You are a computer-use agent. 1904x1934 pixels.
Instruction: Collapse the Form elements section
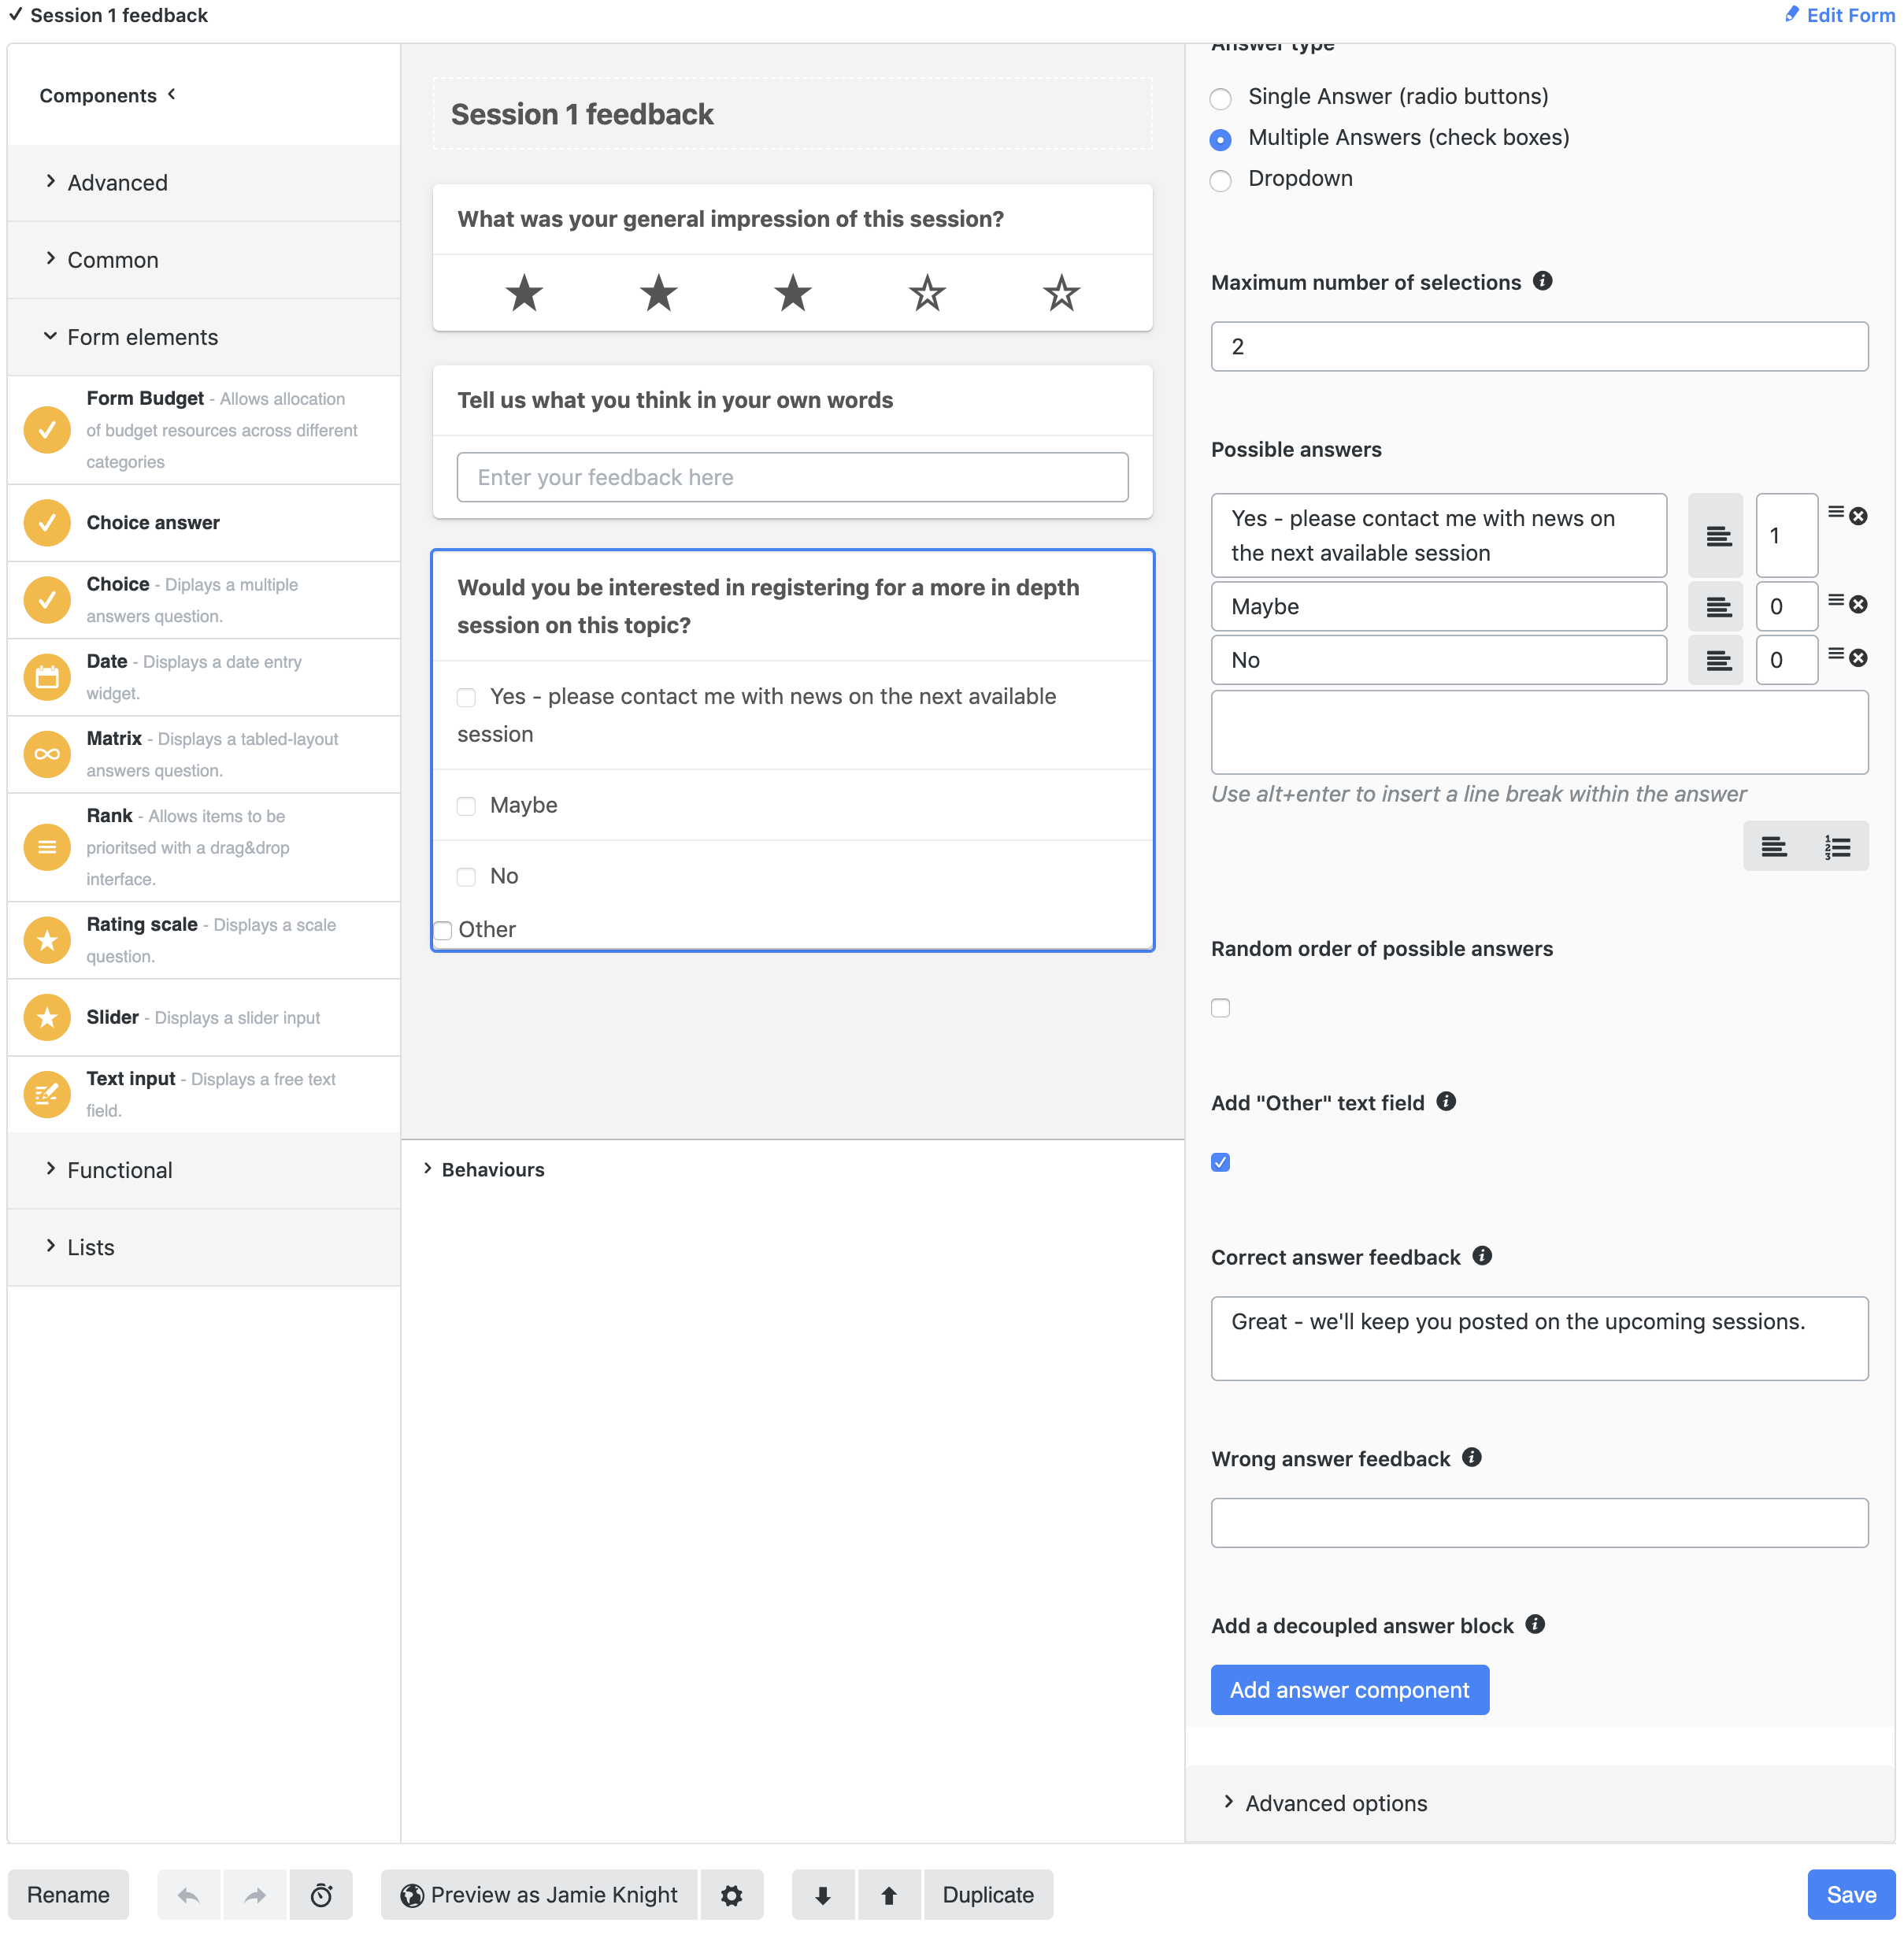204,337
